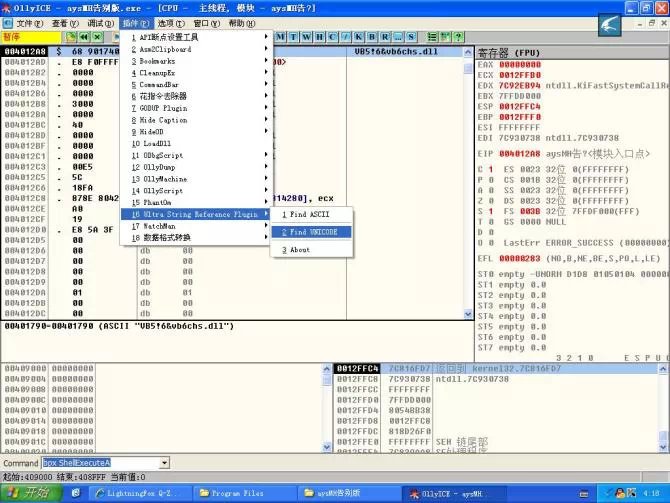The width and height of the screenshot is (670, 503).
Task: Open the W windows list button
Action: click(x=305, y=37)
